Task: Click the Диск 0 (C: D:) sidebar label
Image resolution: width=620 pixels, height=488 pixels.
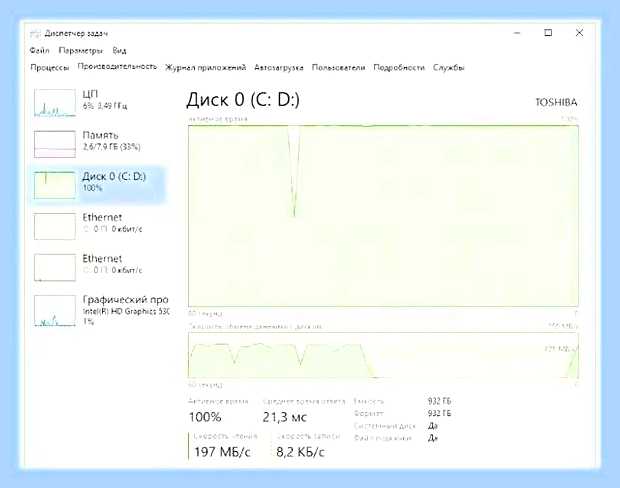Action: tap(114, 176)
